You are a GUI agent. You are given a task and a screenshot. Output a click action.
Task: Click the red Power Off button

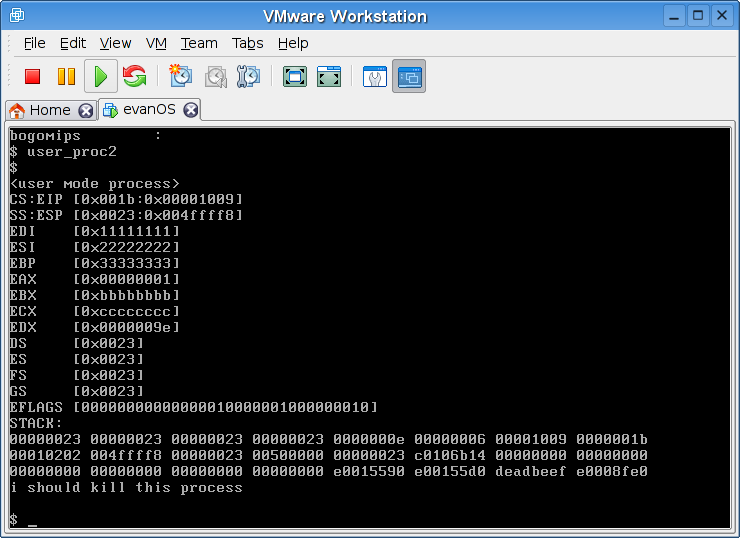coord(32,76)
